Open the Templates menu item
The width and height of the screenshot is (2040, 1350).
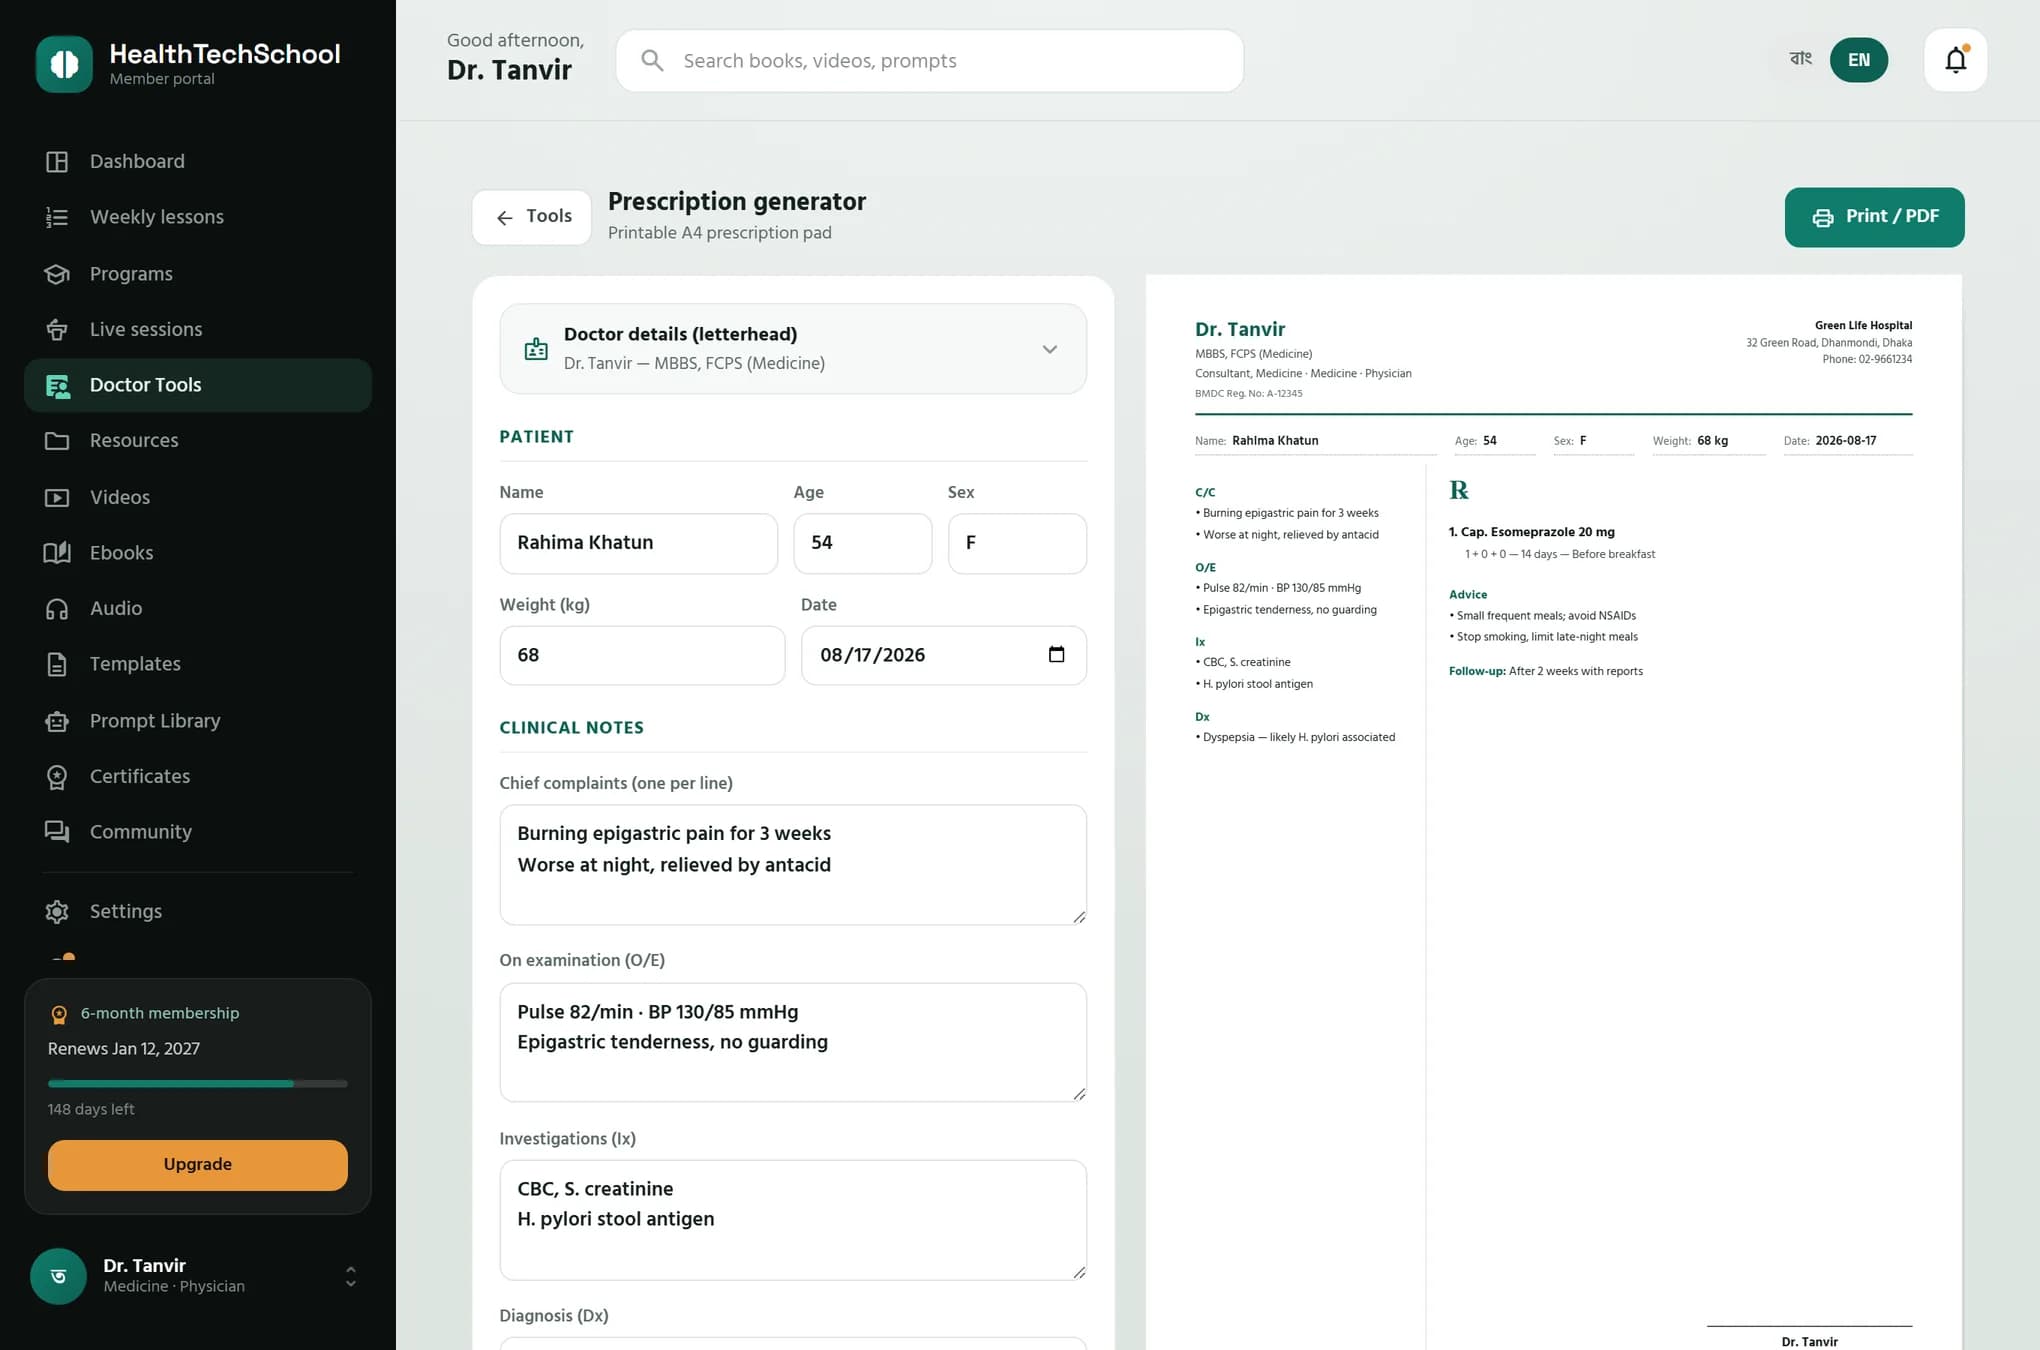coord(198,664)
